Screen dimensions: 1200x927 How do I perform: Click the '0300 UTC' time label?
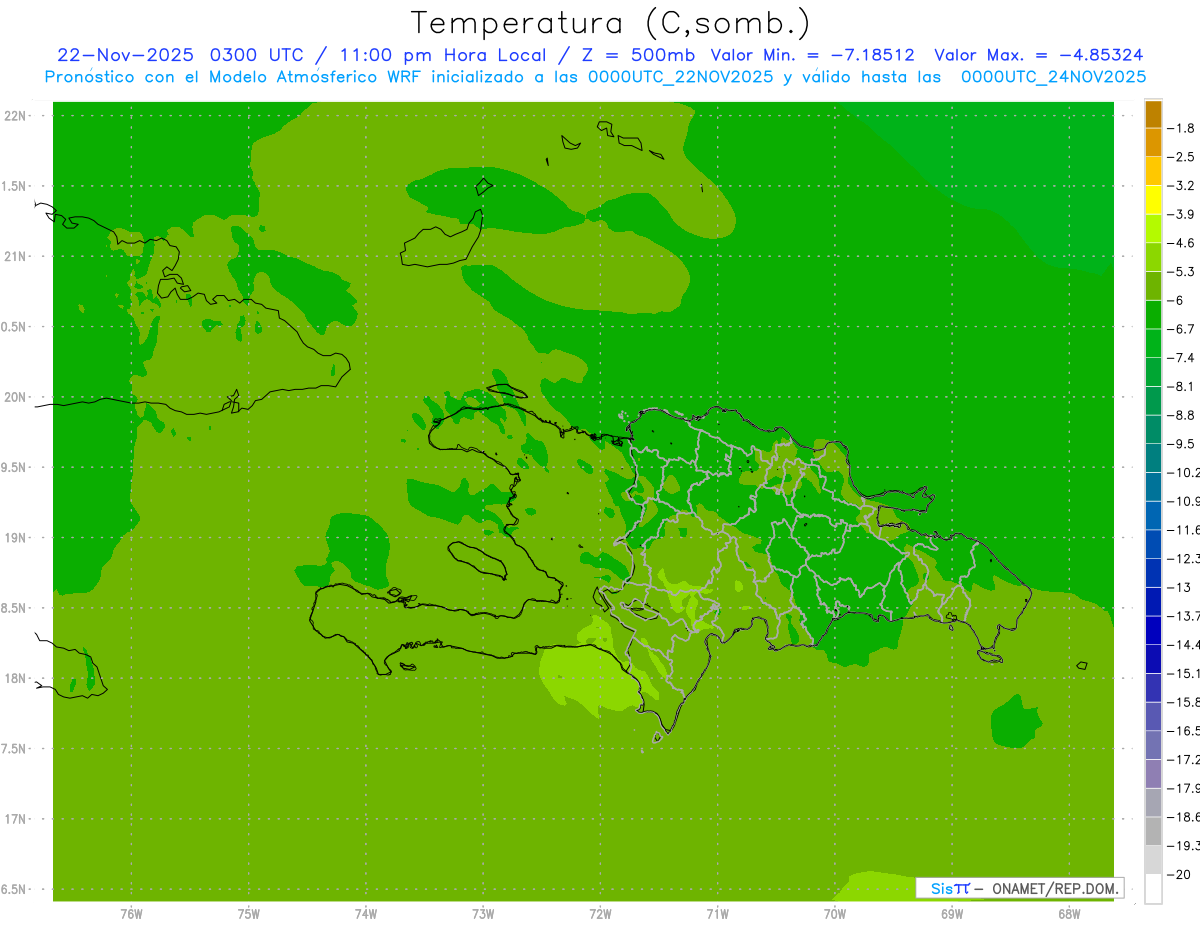point(258,55)
